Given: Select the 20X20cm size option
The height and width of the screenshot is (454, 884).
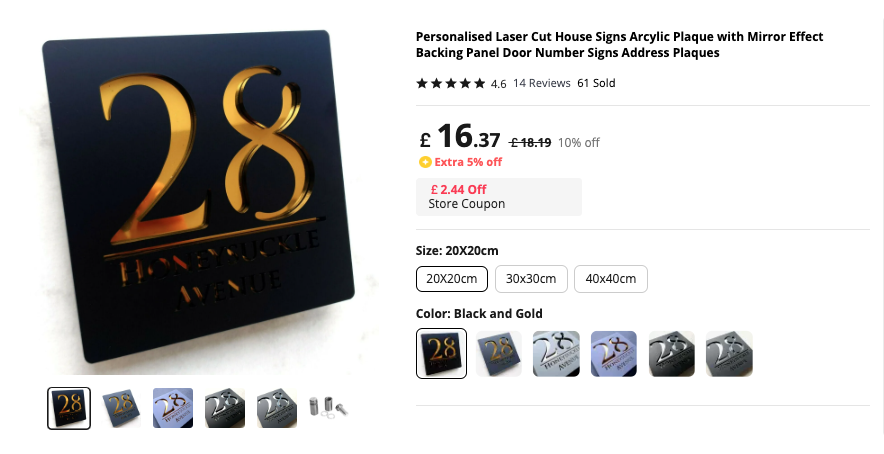Looking at the screenshot, I should click(452, 279).
